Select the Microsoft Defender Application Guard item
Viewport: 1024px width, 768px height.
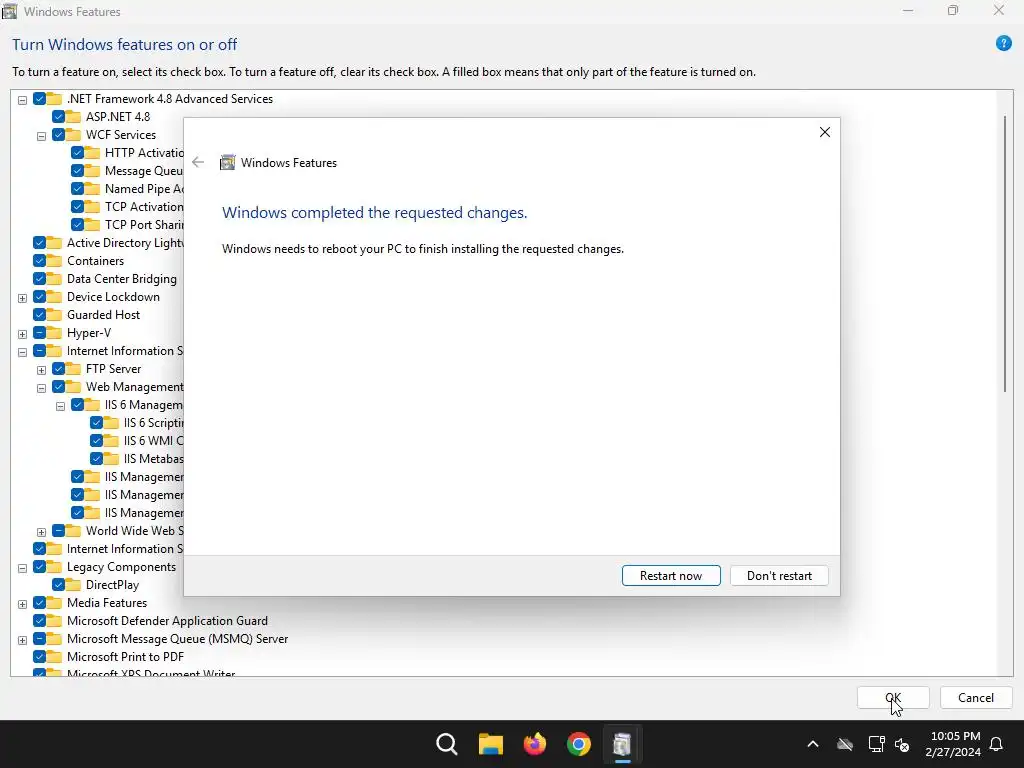tap(167, 620)
